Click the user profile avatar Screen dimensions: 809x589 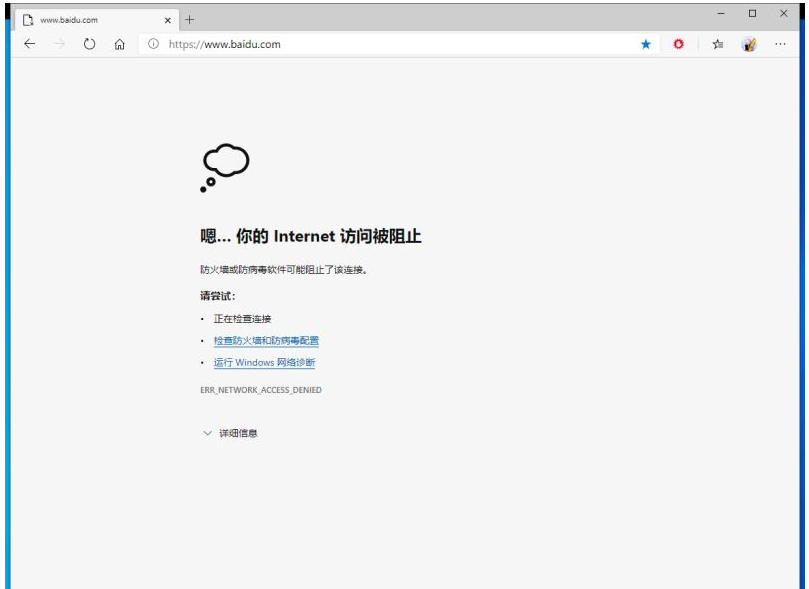(x=748, y=44)
